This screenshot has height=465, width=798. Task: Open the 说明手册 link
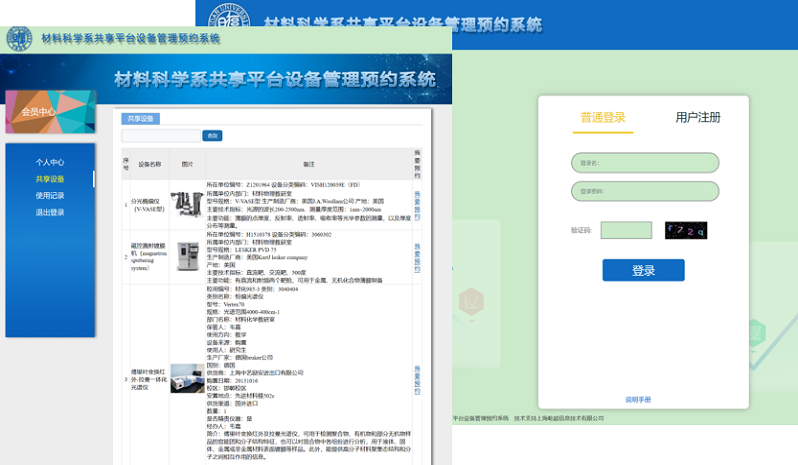[638, 399]
